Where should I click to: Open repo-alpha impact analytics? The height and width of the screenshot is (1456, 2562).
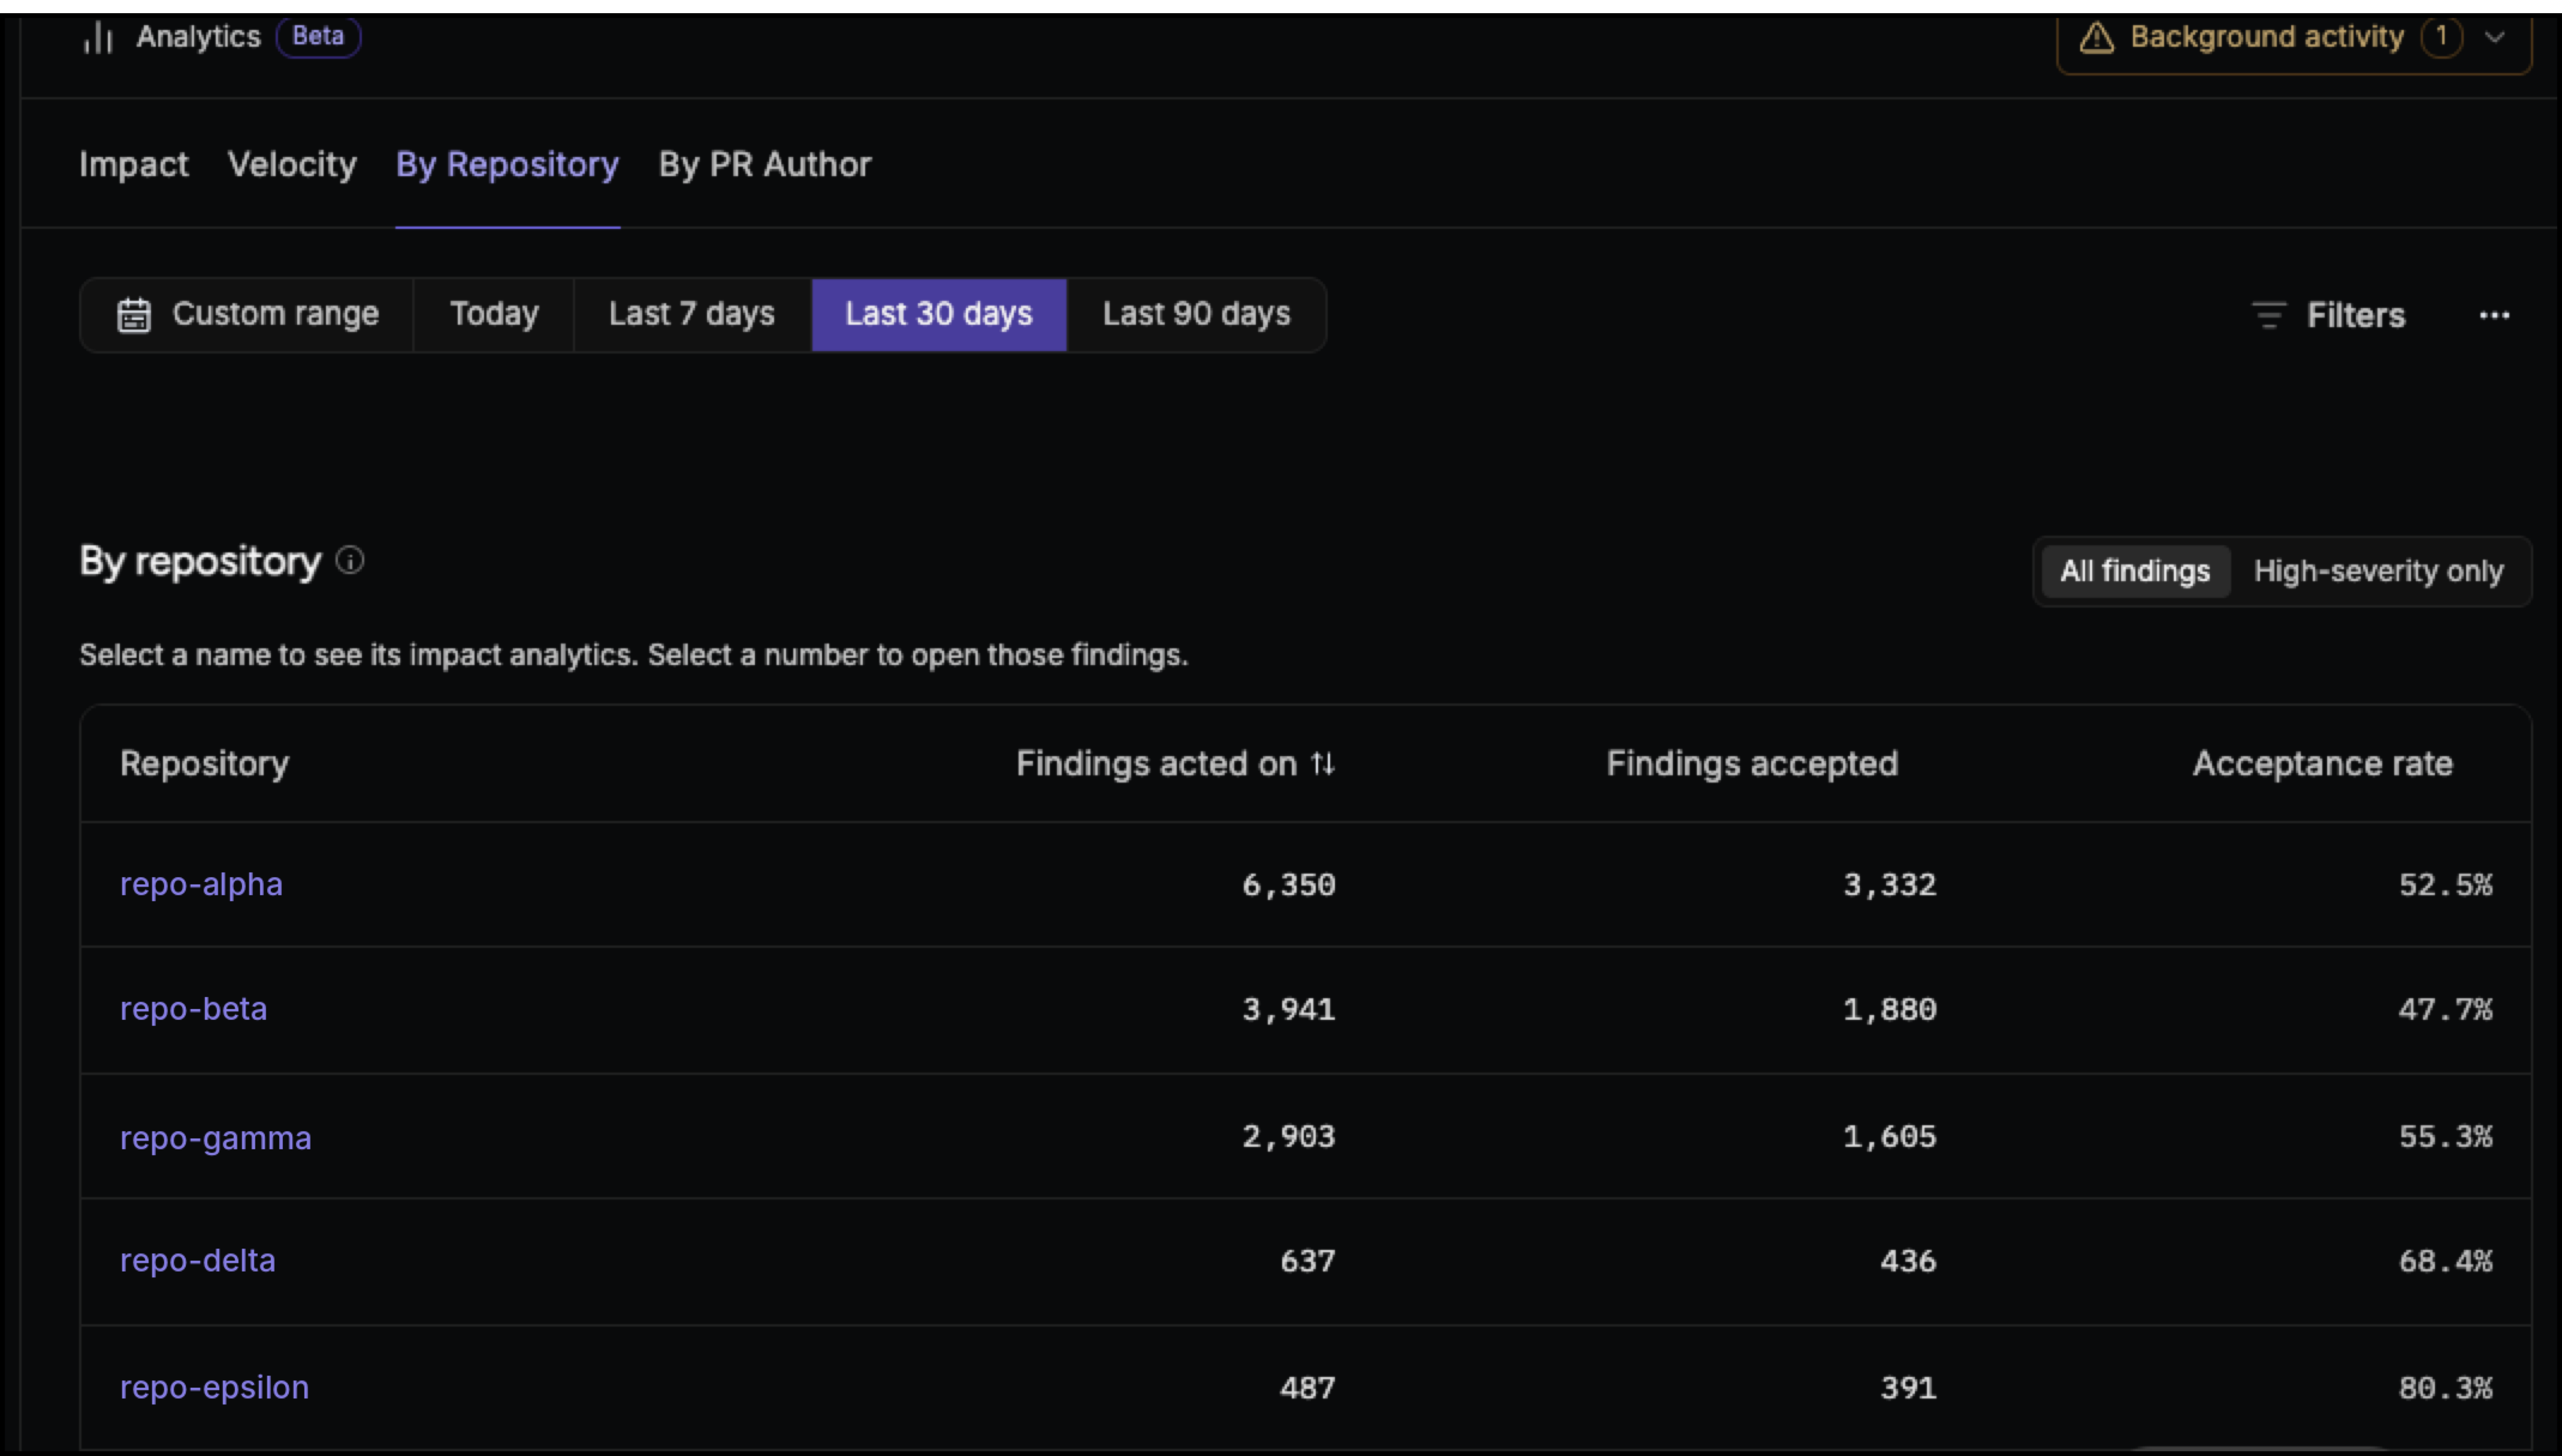[x=201, y=884]
